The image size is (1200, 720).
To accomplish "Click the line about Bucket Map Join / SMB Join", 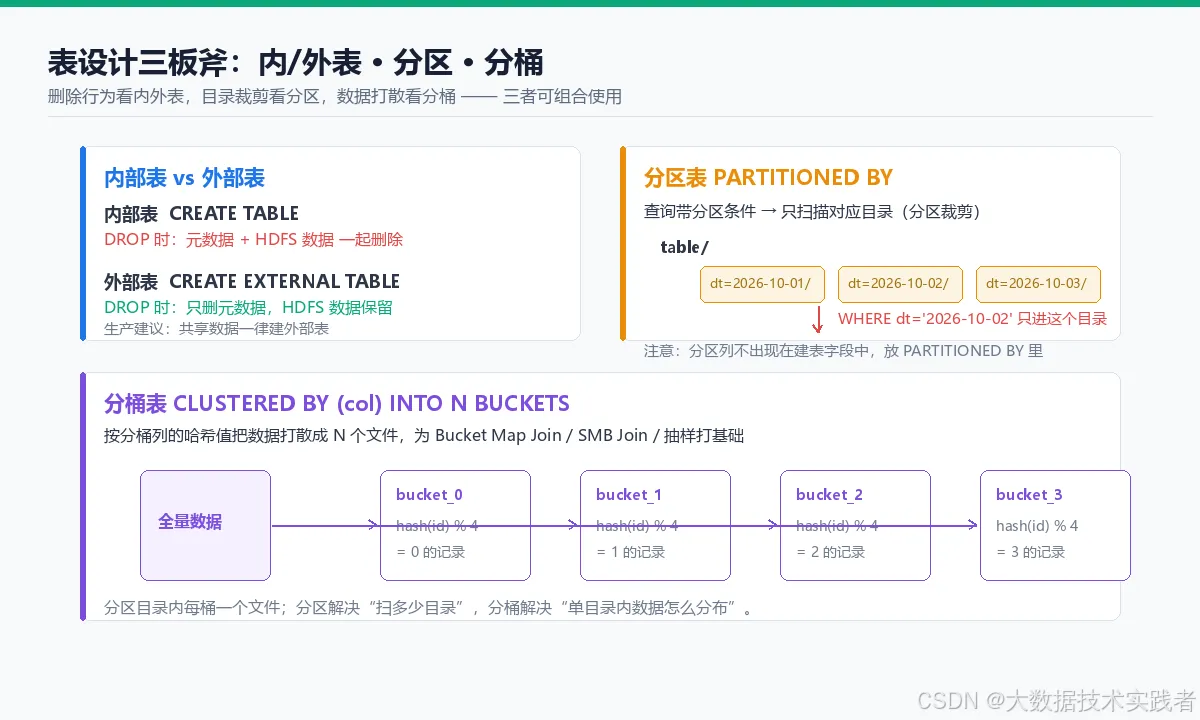I will [424, 436].
